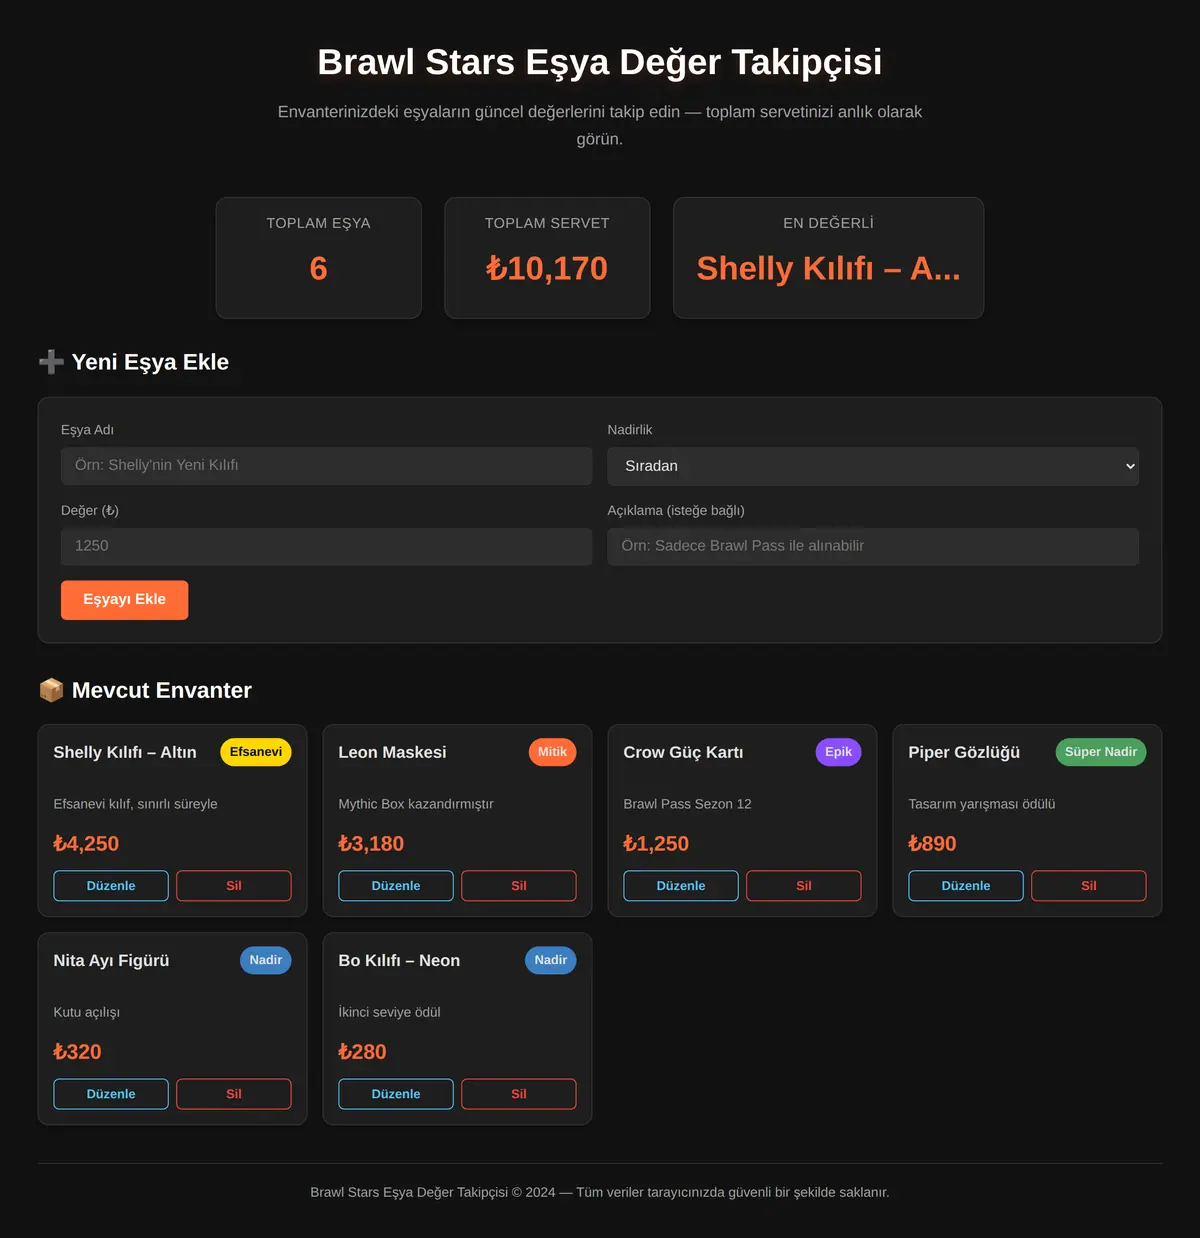Click the Toplam Servet value ₺10,170
1200x1238 pixels.
547,268
